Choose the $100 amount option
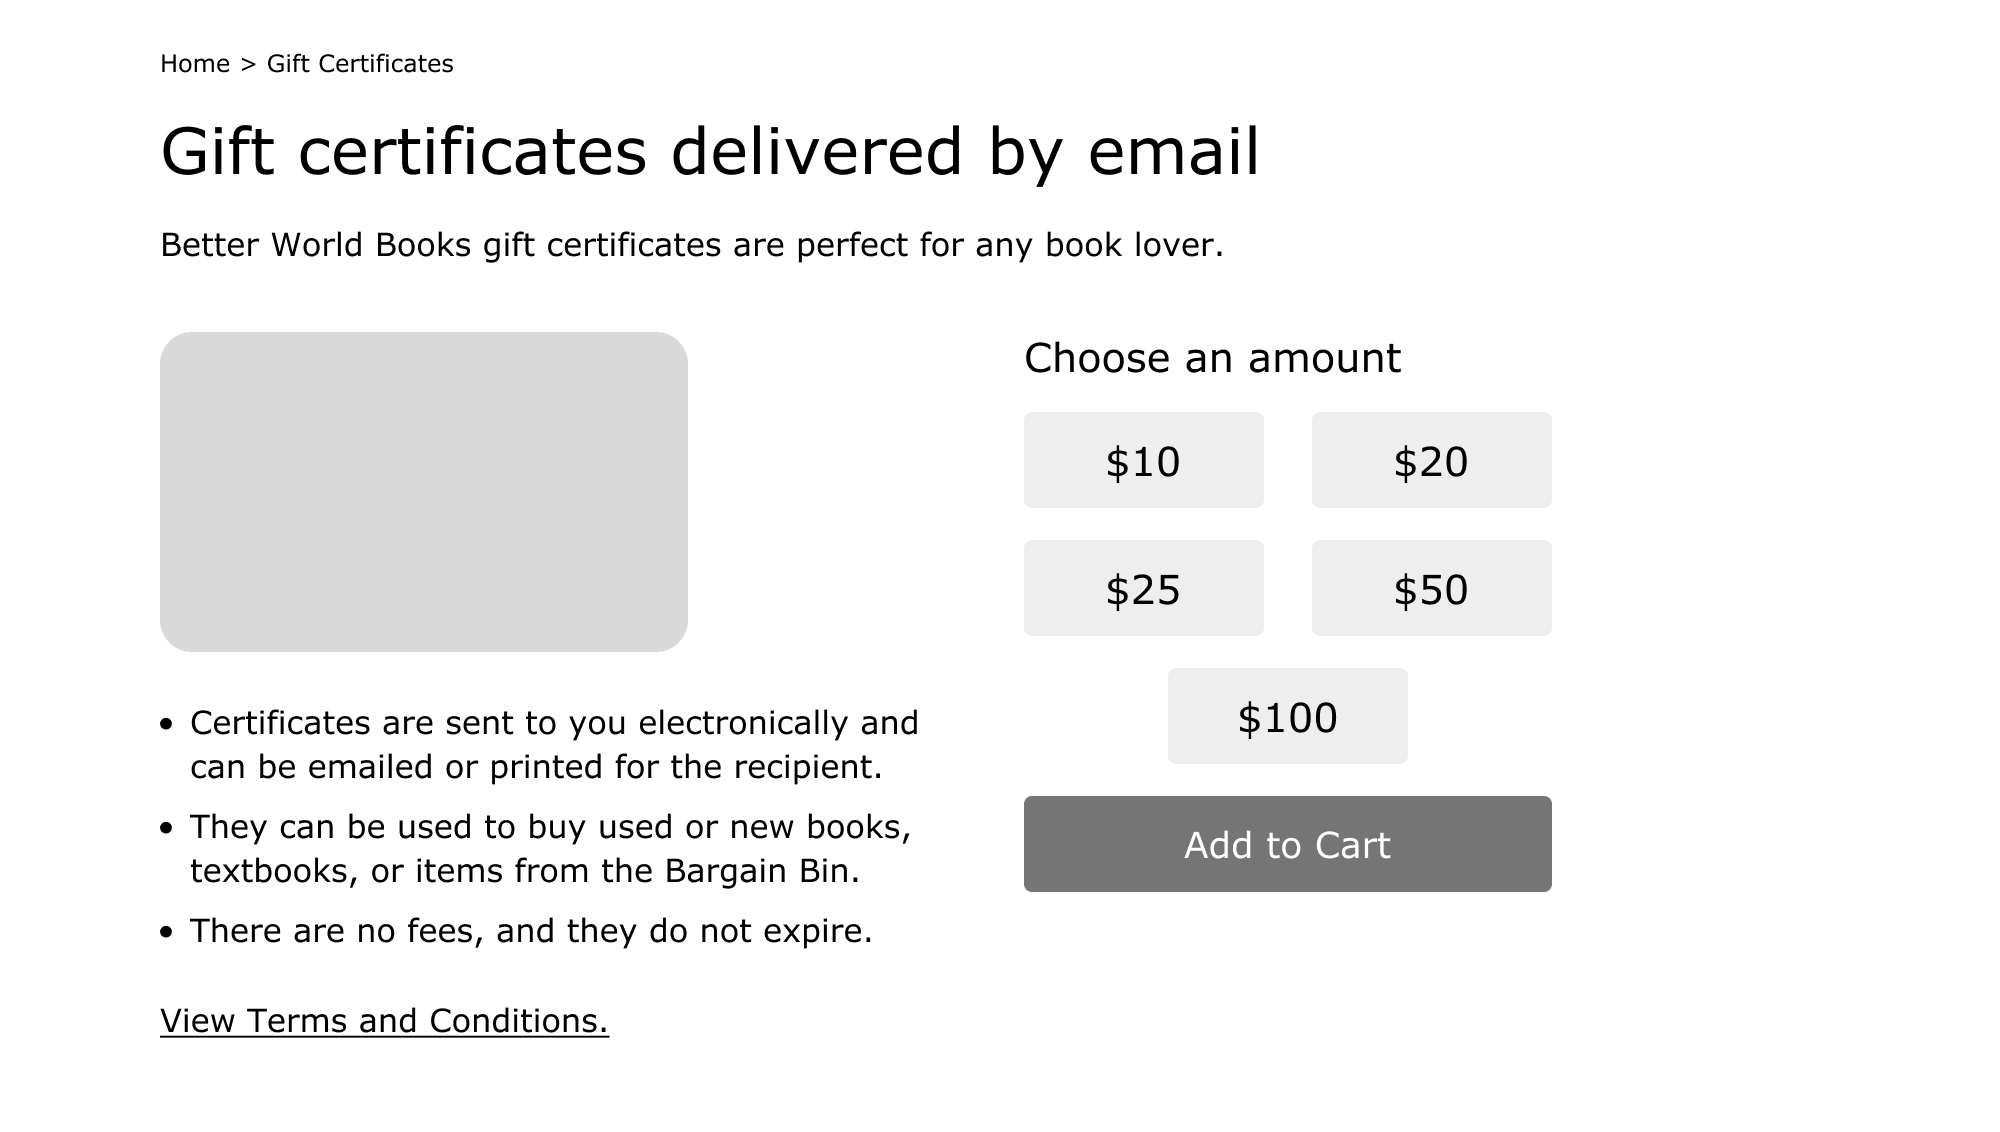Screen dimensions: 2000x1132 point(1287,717)
